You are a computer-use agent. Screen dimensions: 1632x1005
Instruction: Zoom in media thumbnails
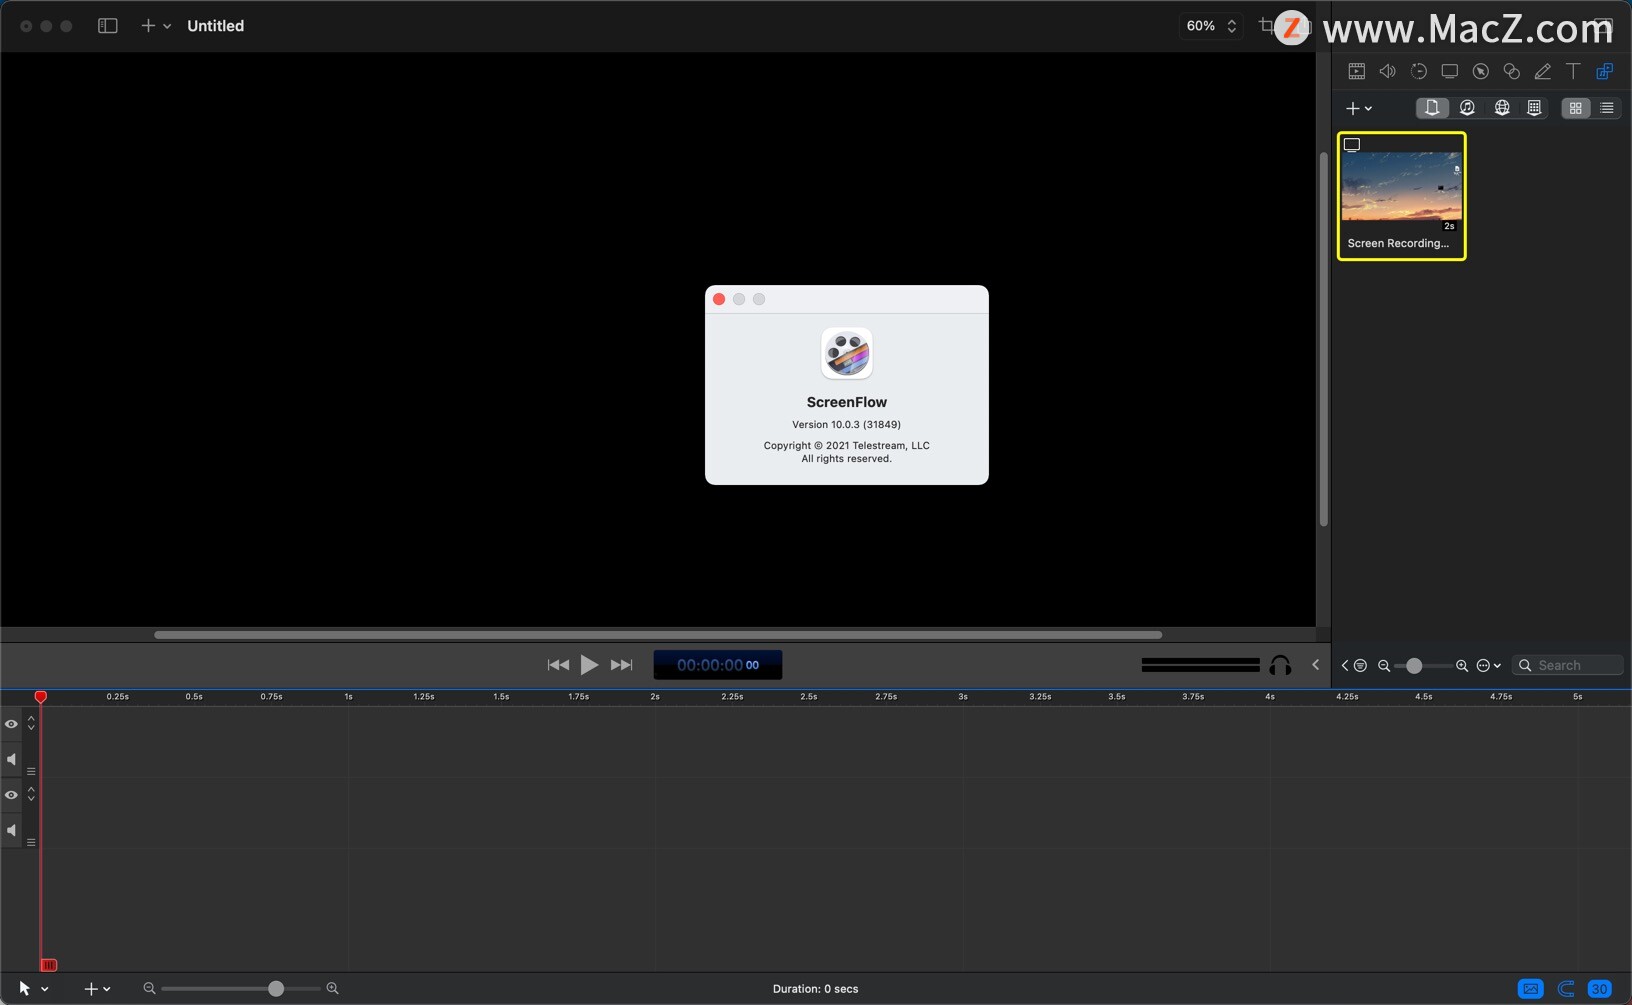pos(1462,665)
